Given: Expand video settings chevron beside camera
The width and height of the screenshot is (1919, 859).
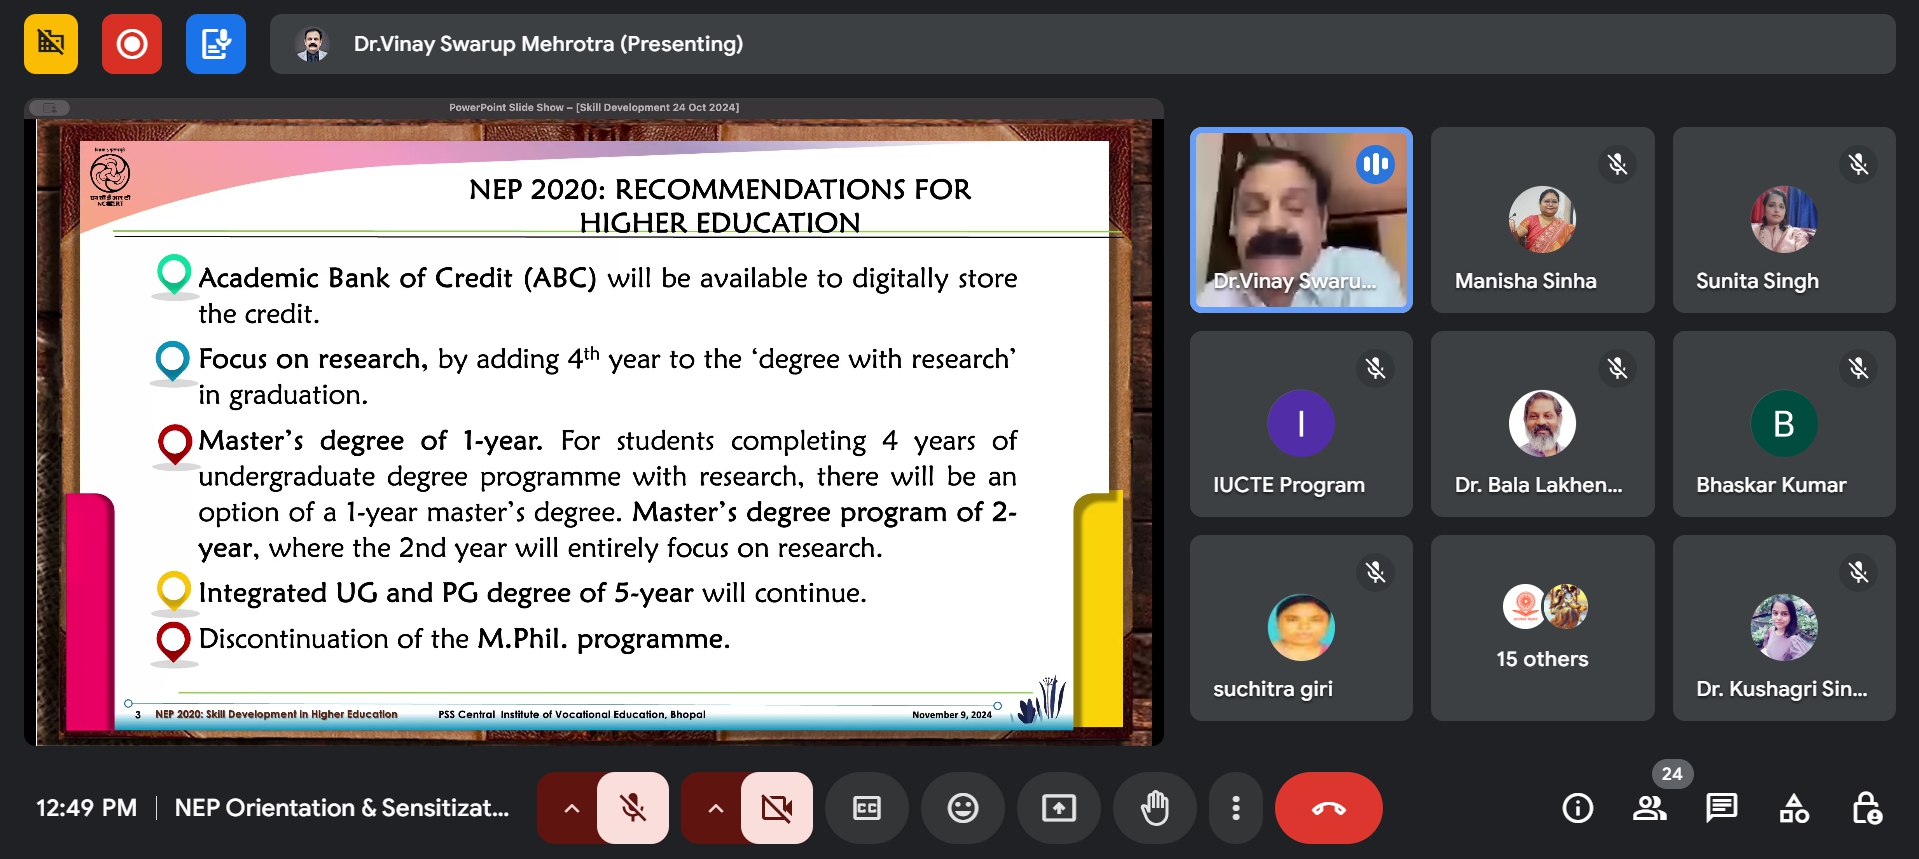Looking at the screenshot, I should tap(715, 808).
